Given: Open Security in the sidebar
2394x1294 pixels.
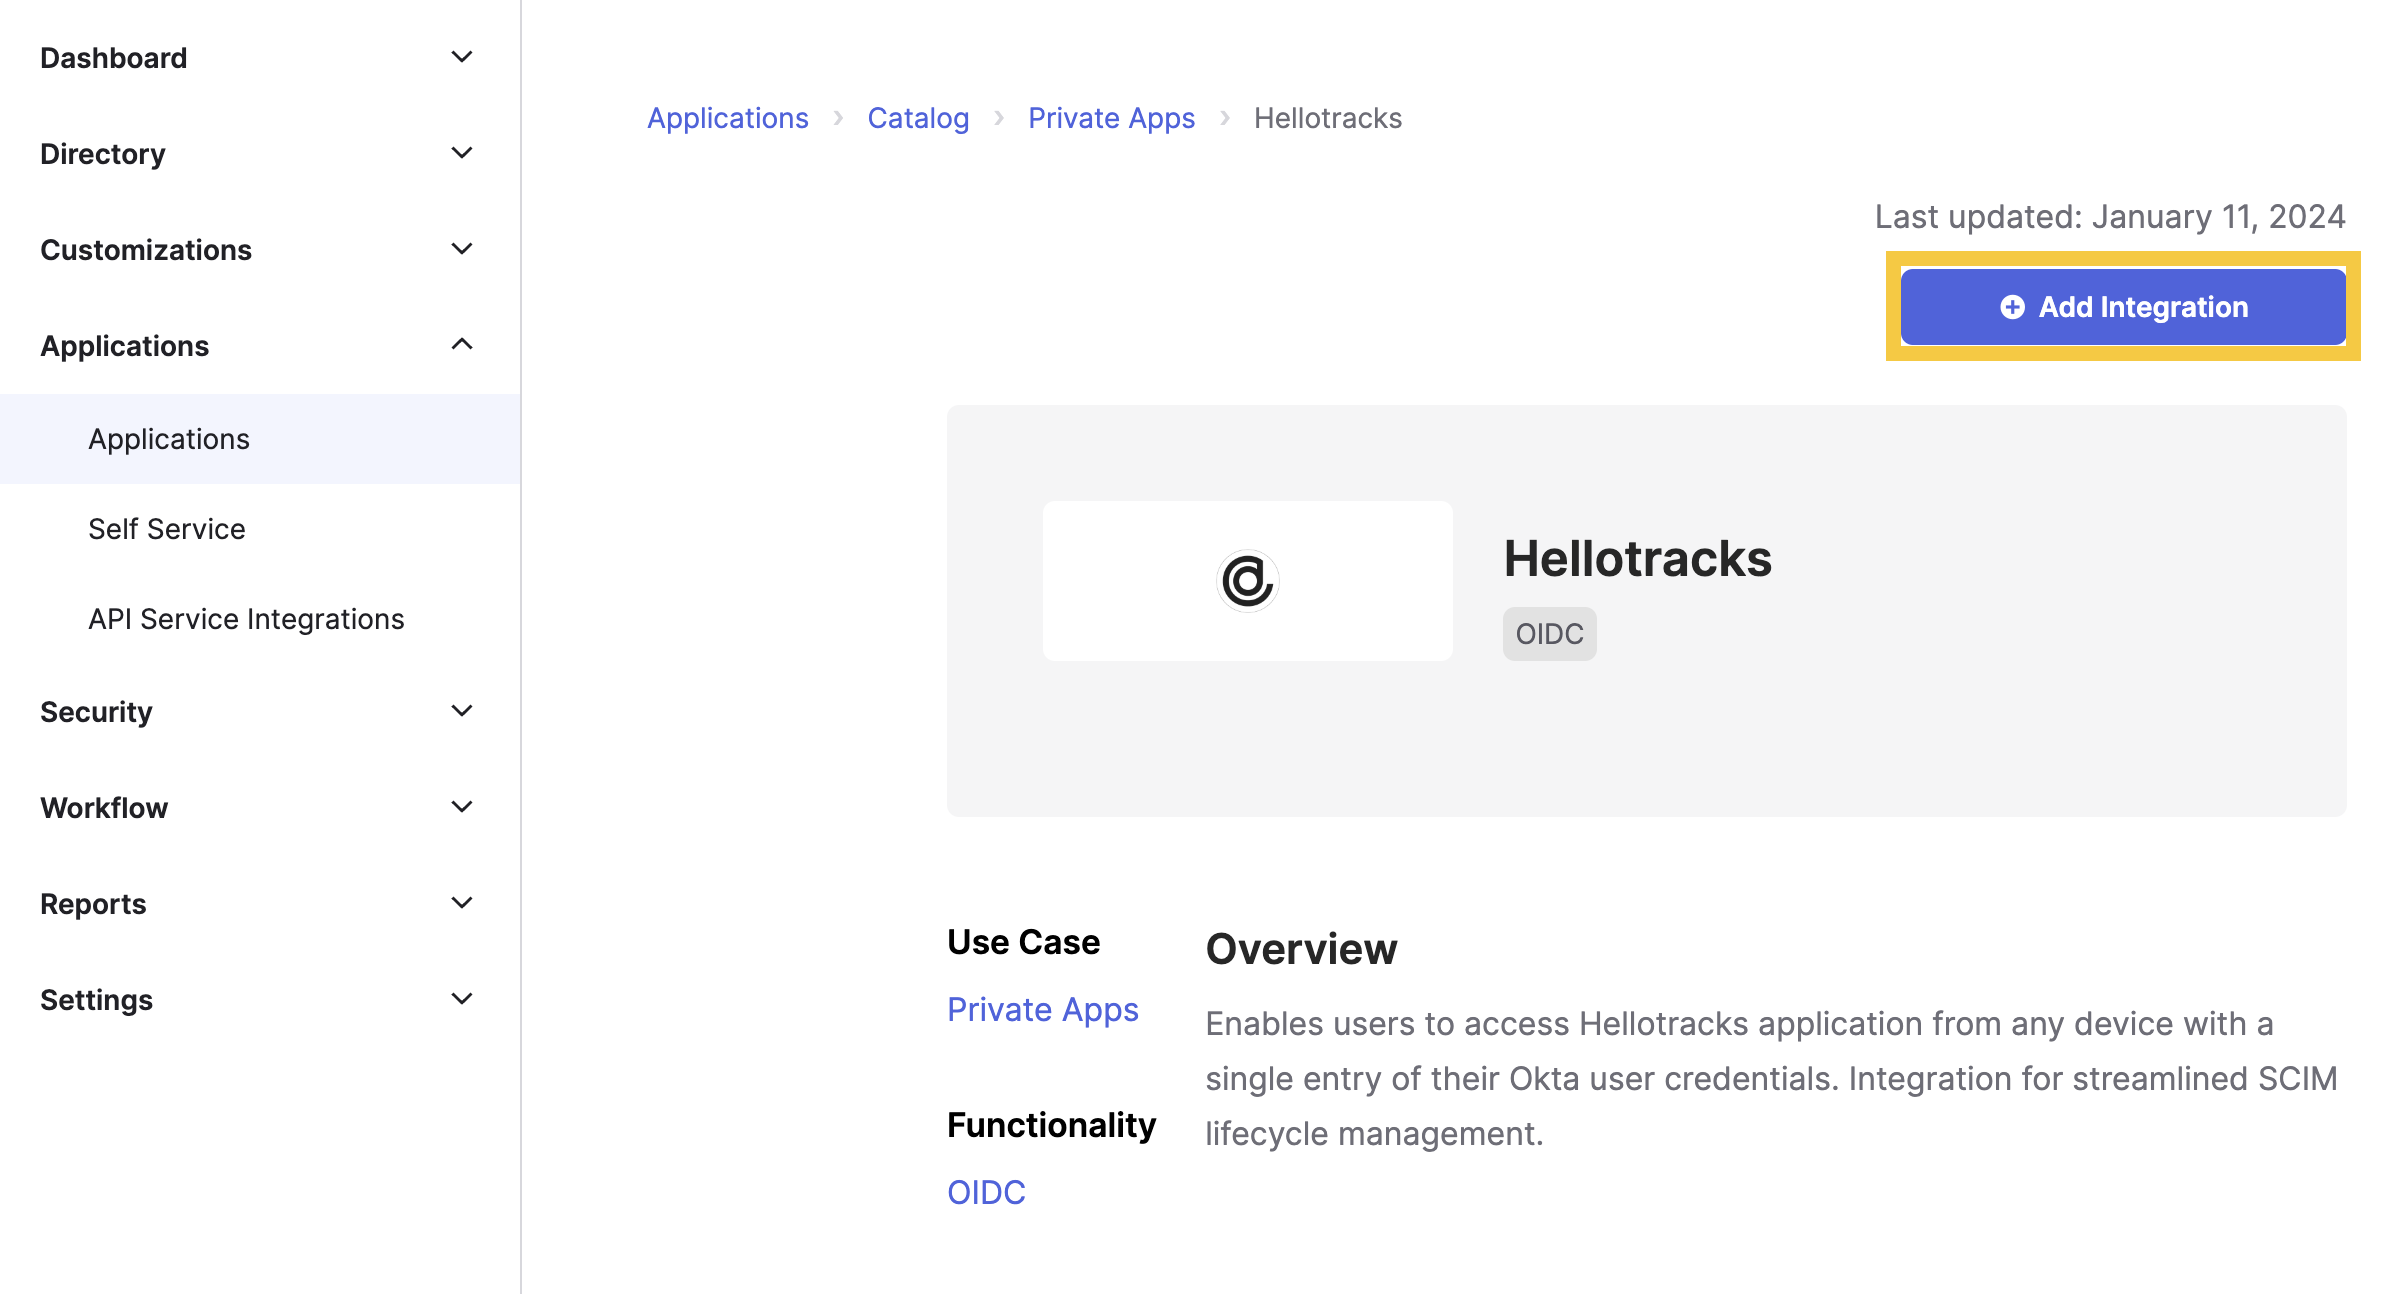Looking at the screenshot, I should 96,712.
